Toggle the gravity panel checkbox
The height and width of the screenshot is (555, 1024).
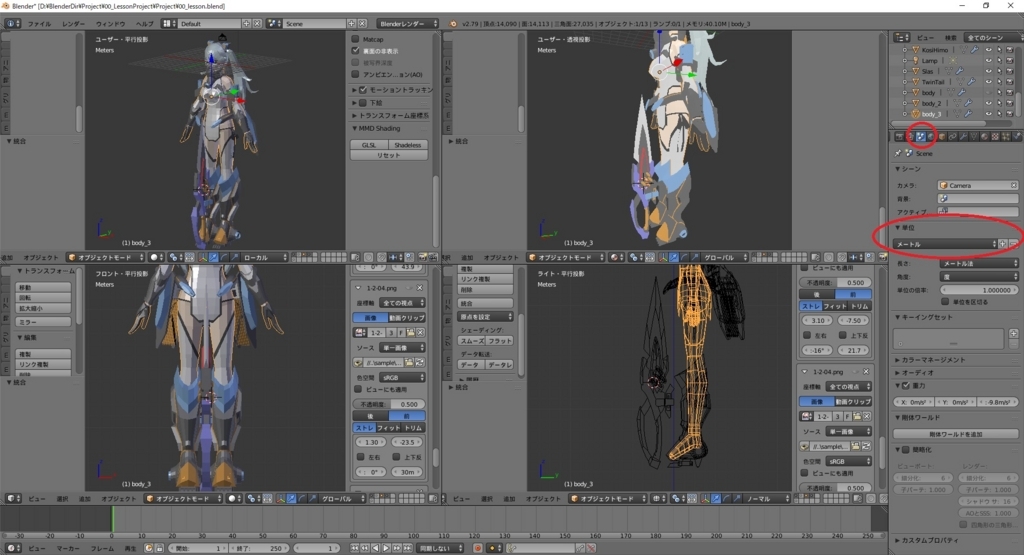(x=906, y=386)
